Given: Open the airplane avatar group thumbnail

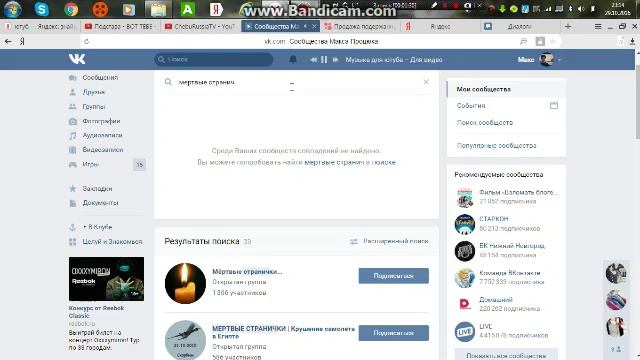Looking at the screenshot, I should pos(185,340).
